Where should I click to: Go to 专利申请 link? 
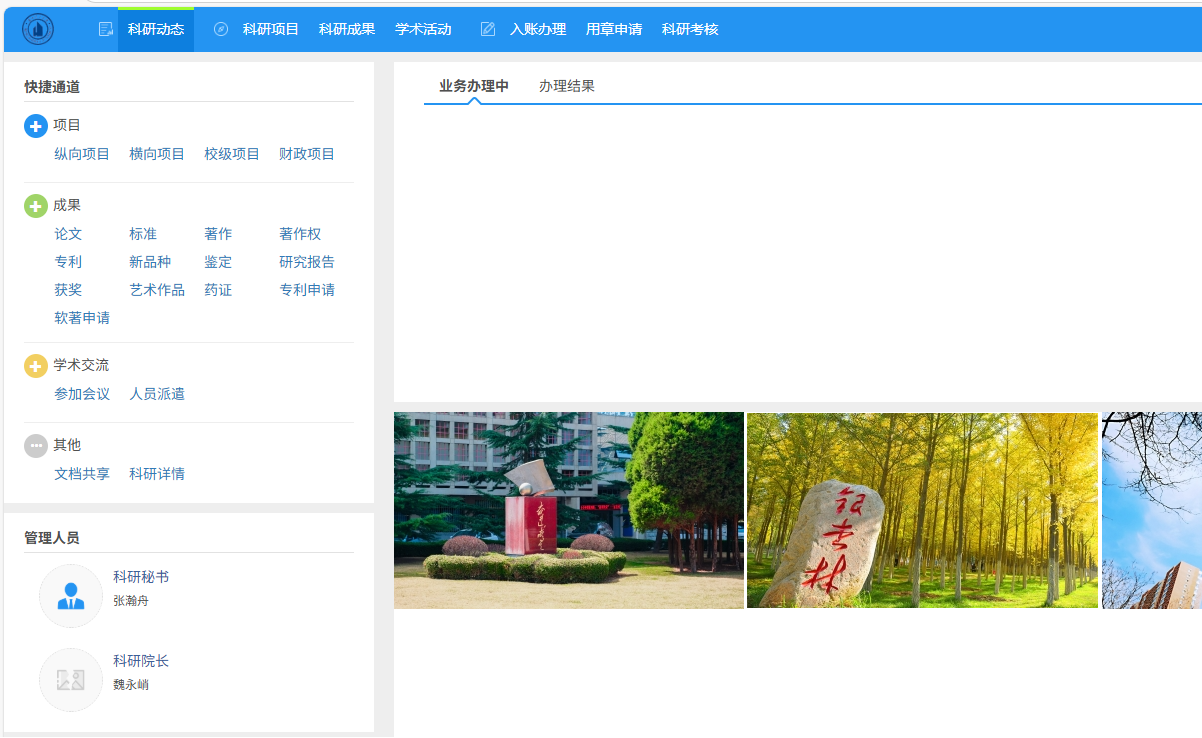[x=307, y=290]
